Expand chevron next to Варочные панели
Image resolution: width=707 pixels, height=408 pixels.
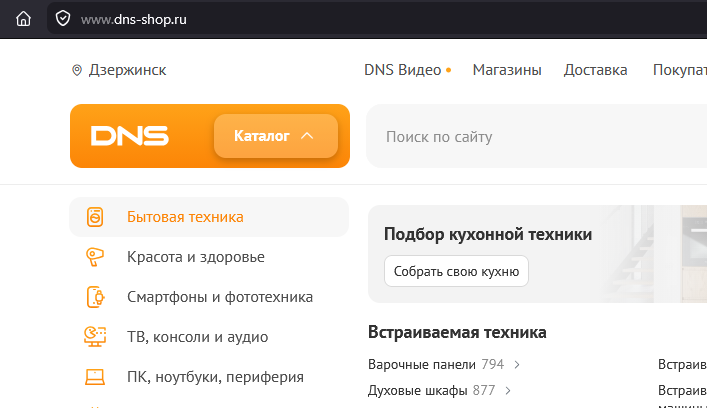tap(517, 365)
